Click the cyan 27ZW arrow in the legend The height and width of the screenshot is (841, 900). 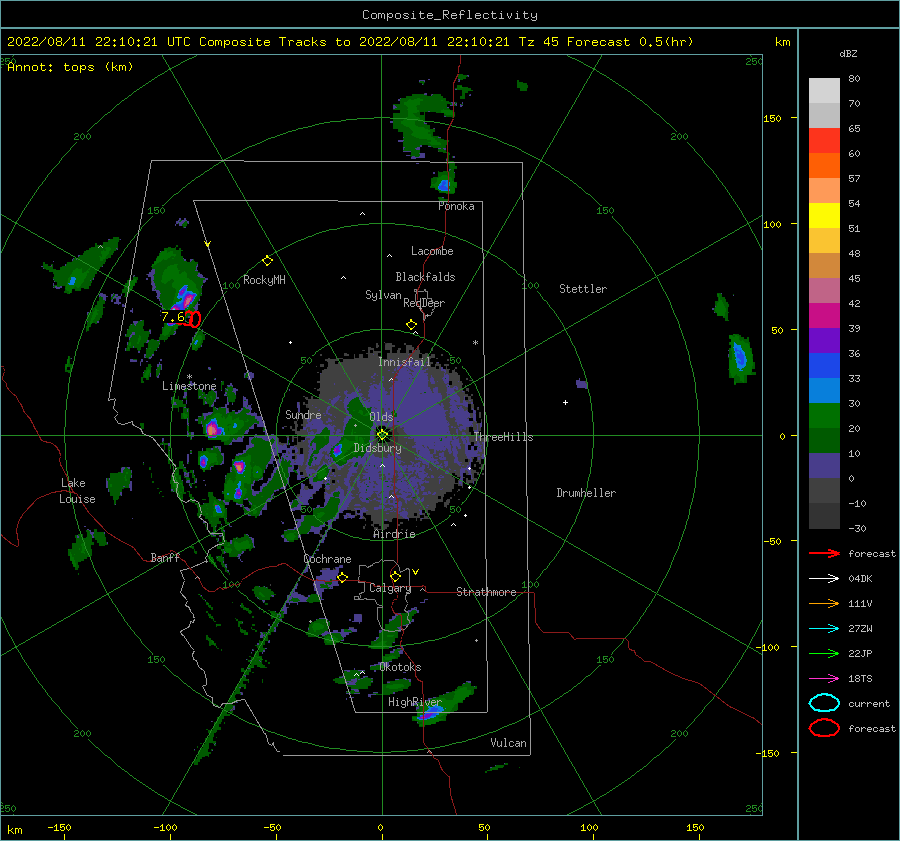[x=824, y=629]
